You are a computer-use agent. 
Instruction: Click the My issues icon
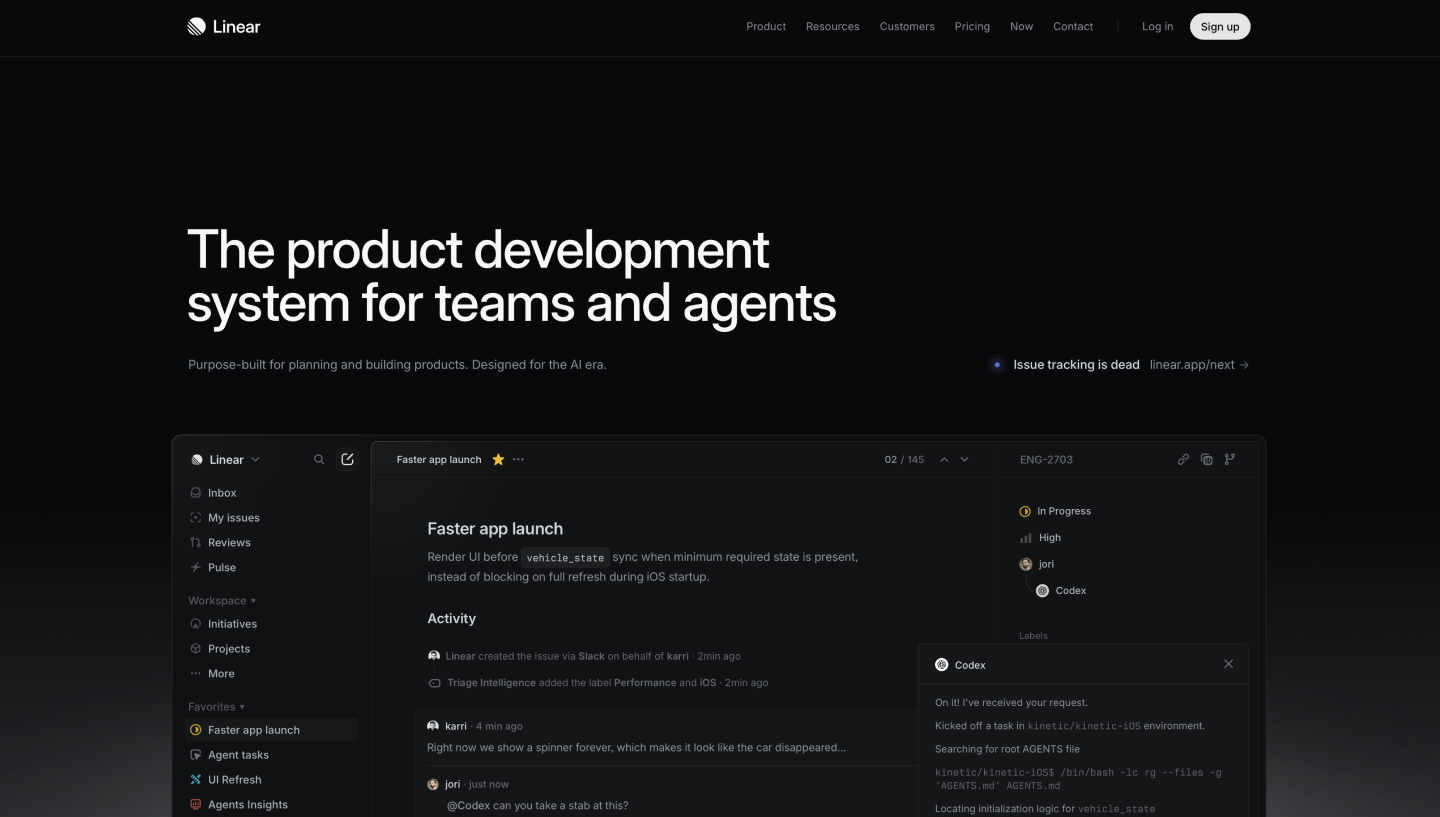coord(195,518)
